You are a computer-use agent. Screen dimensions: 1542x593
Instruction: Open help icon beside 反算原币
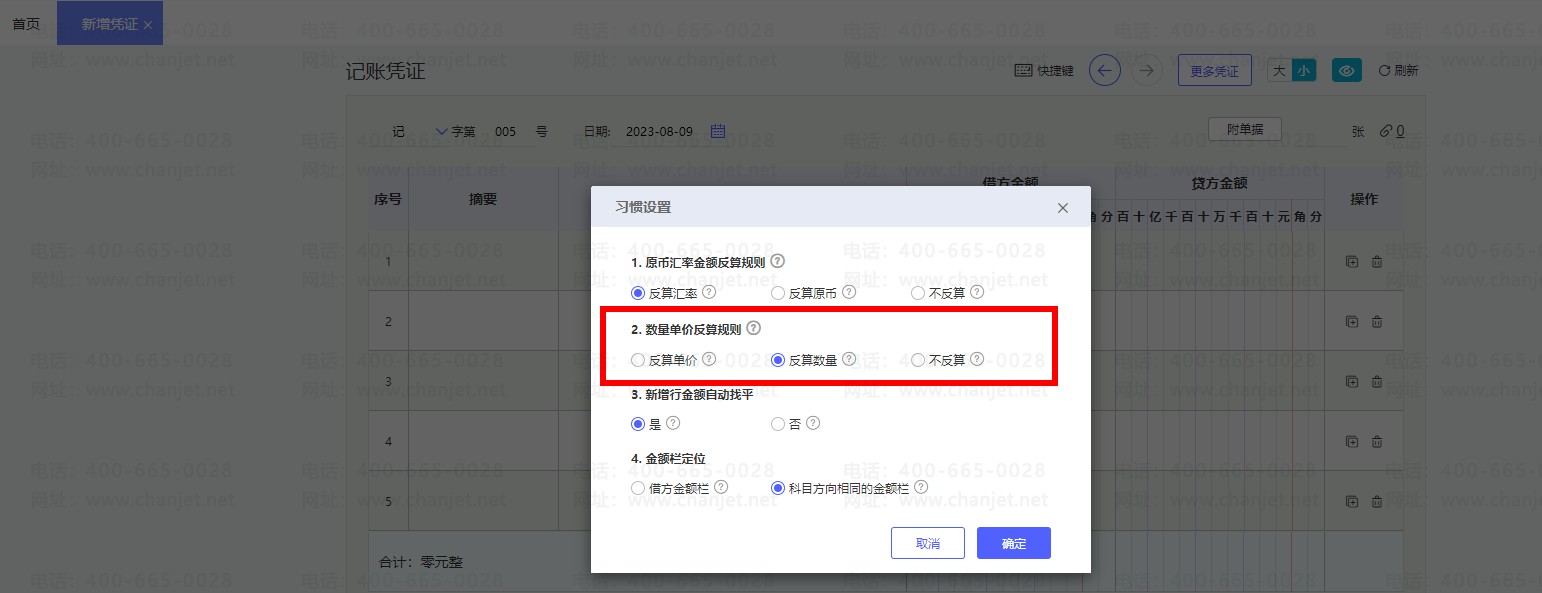(x=849, y=292)
